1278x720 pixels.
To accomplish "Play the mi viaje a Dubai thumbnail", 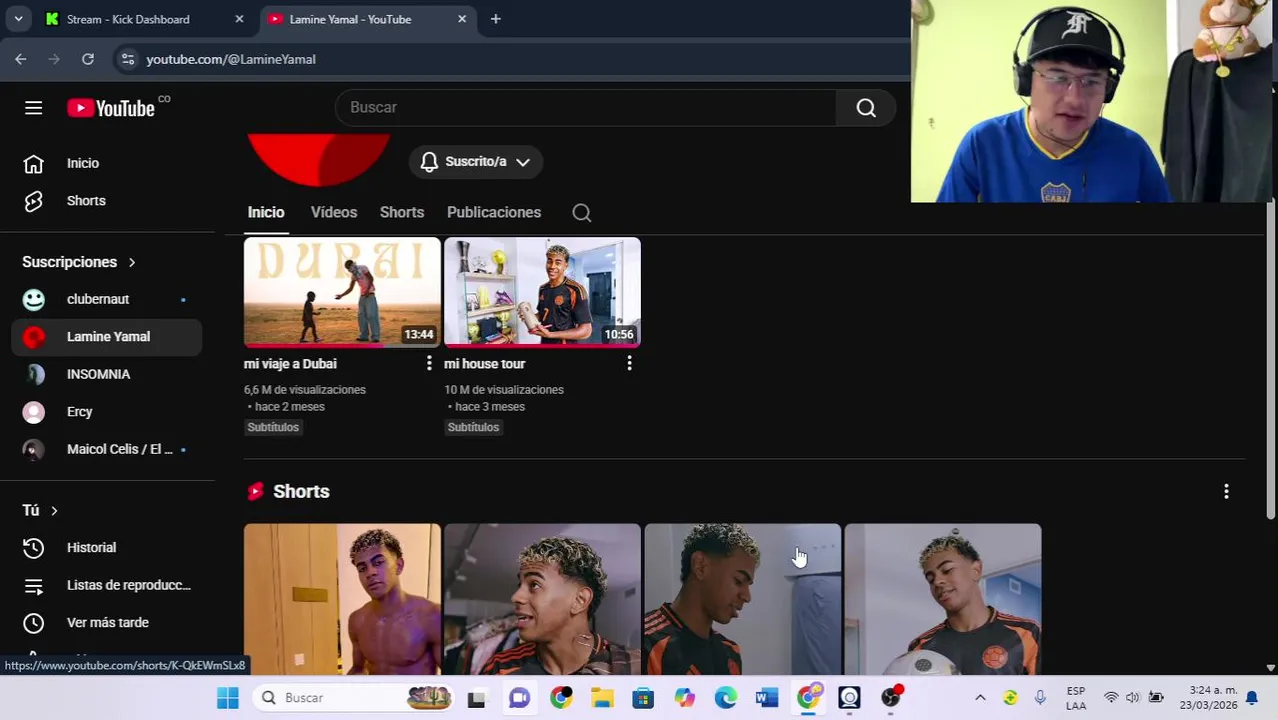I will pos(342,292).
